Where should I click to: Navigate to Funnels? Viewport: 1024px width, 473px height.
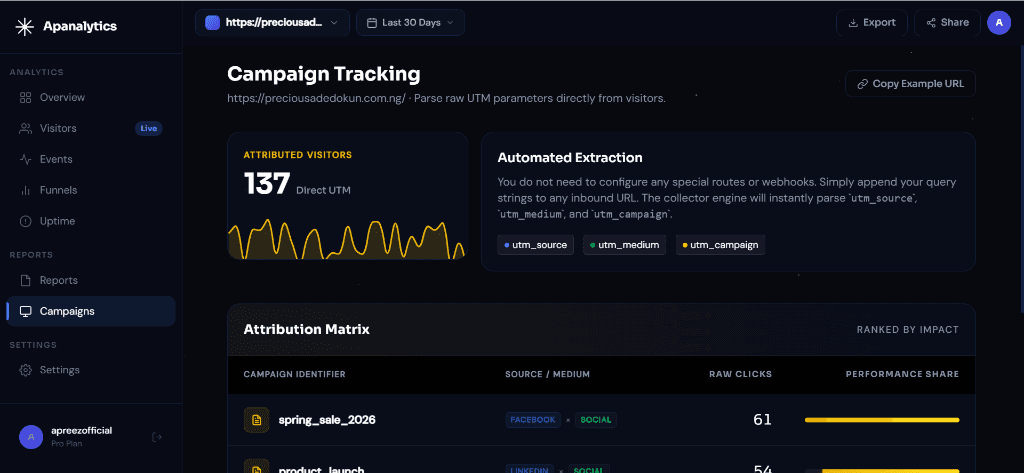pyautogui.click(x=91, y=190)
